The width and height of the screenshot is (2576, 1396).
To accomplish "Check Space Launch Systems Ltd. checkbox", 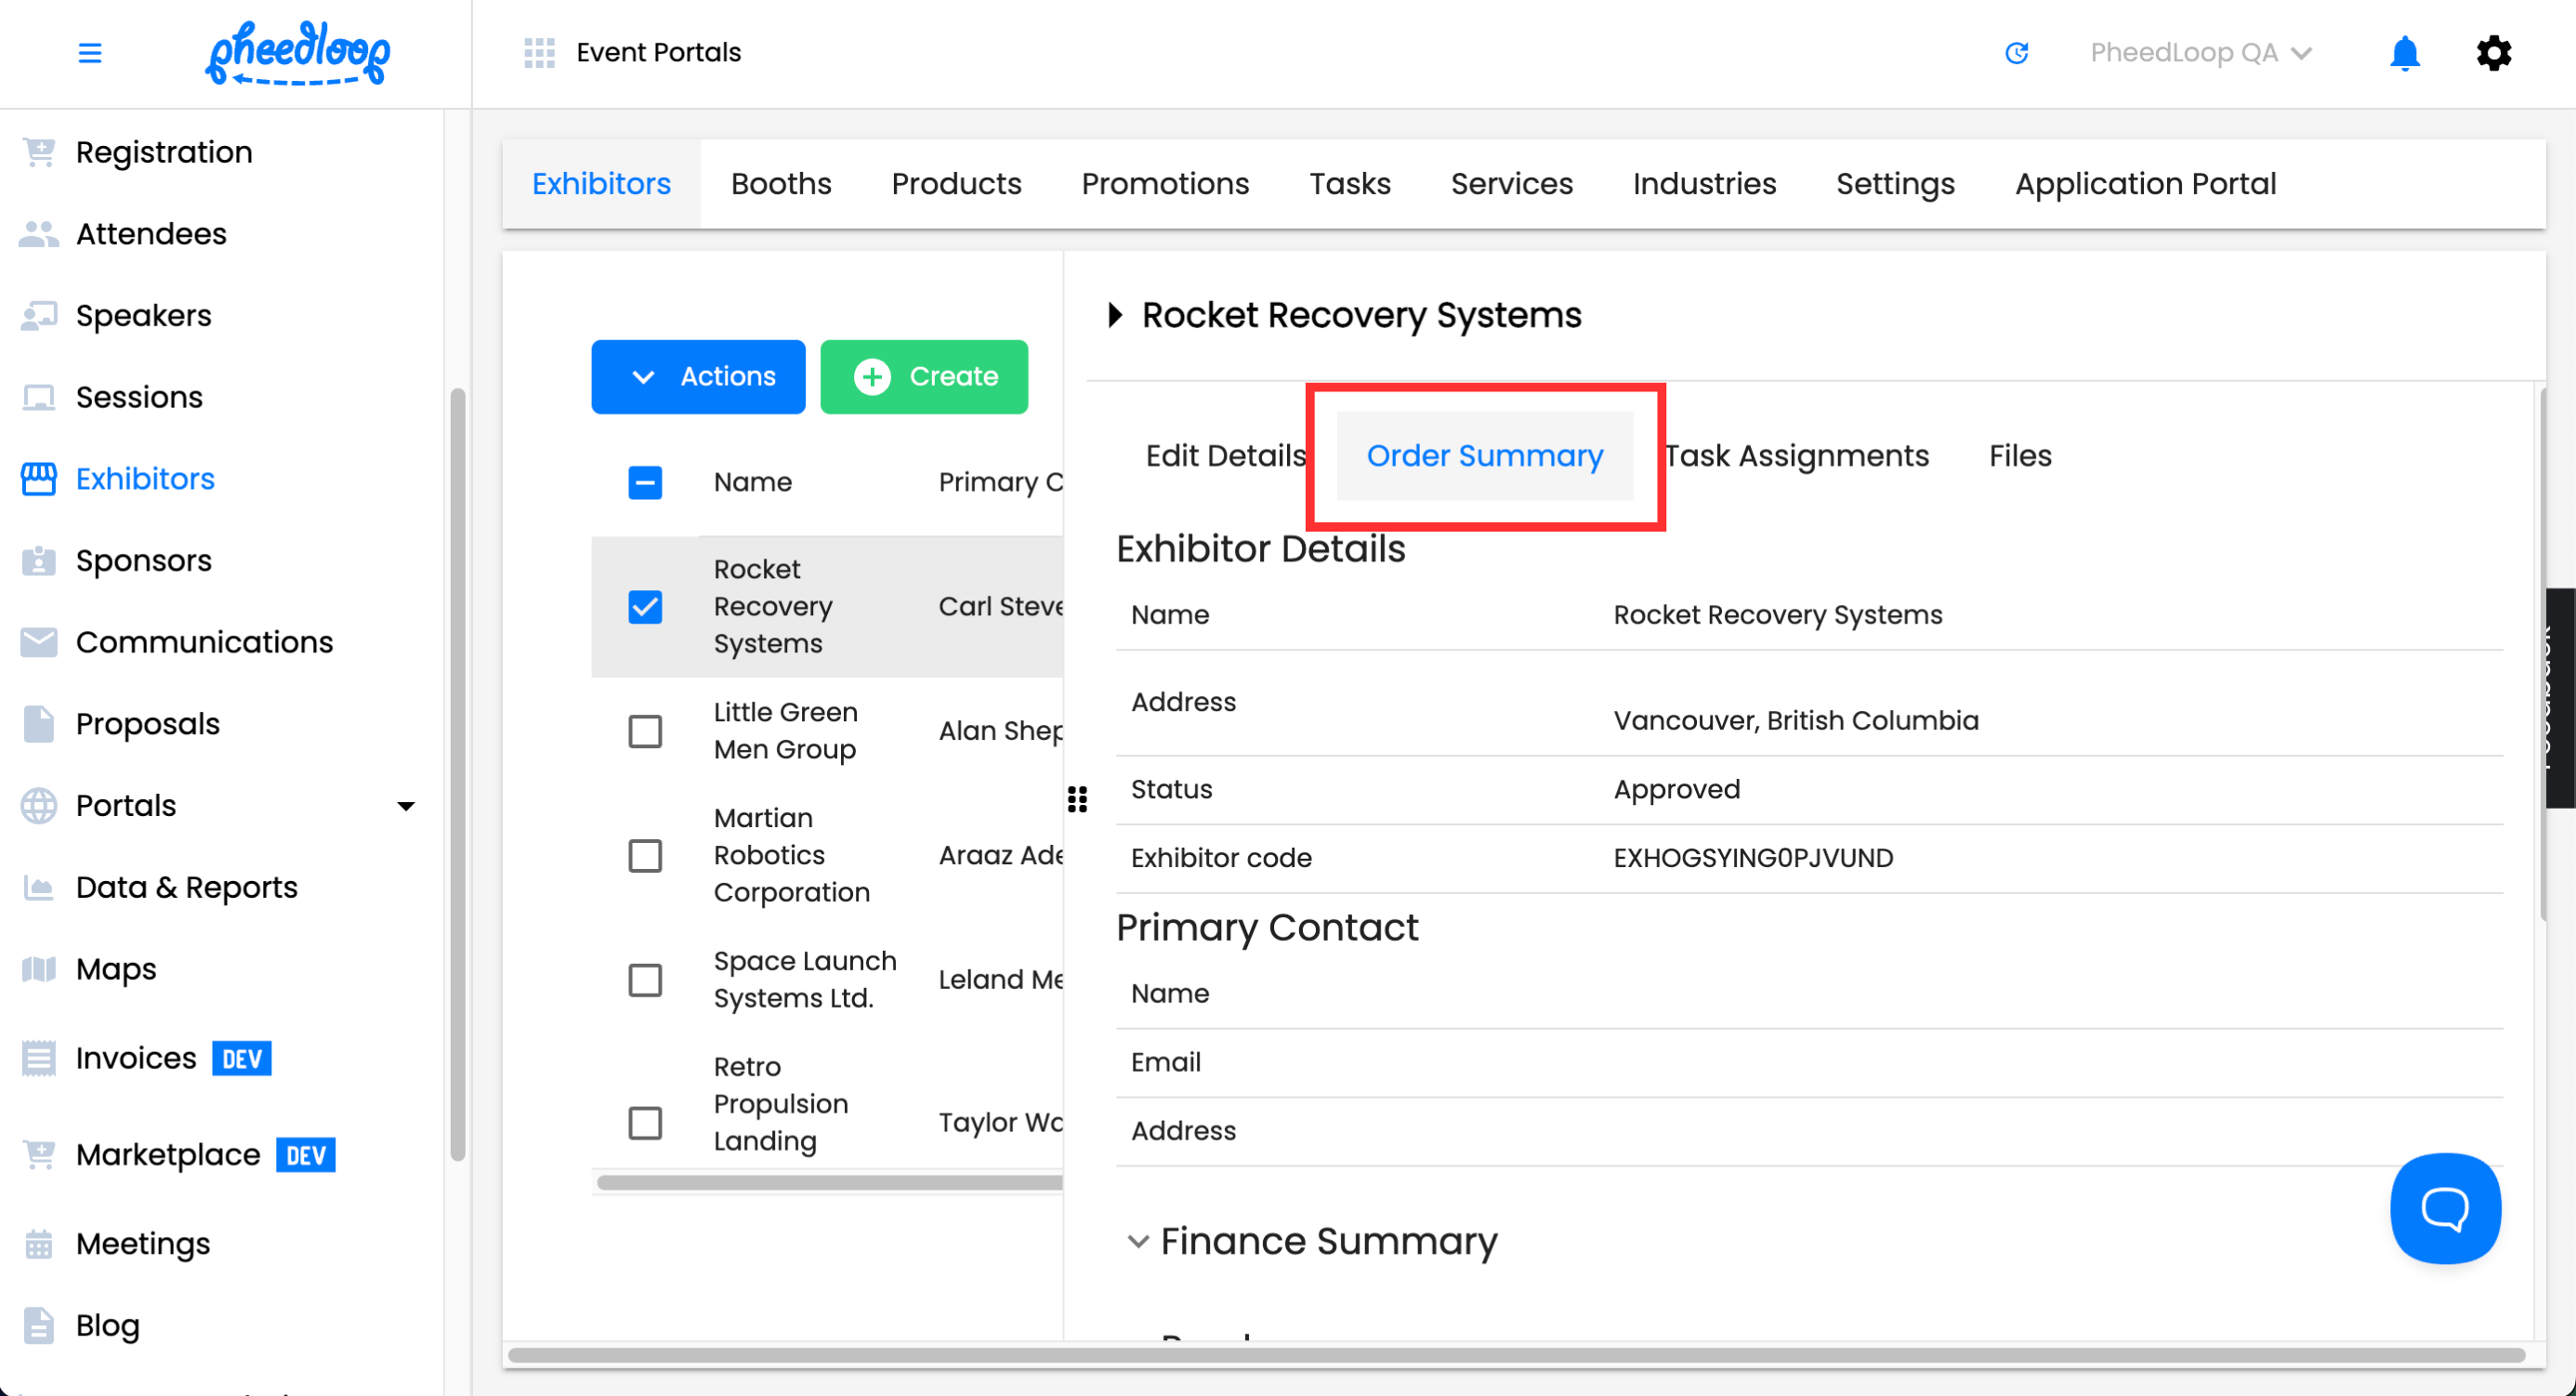I will pos(645,980).
